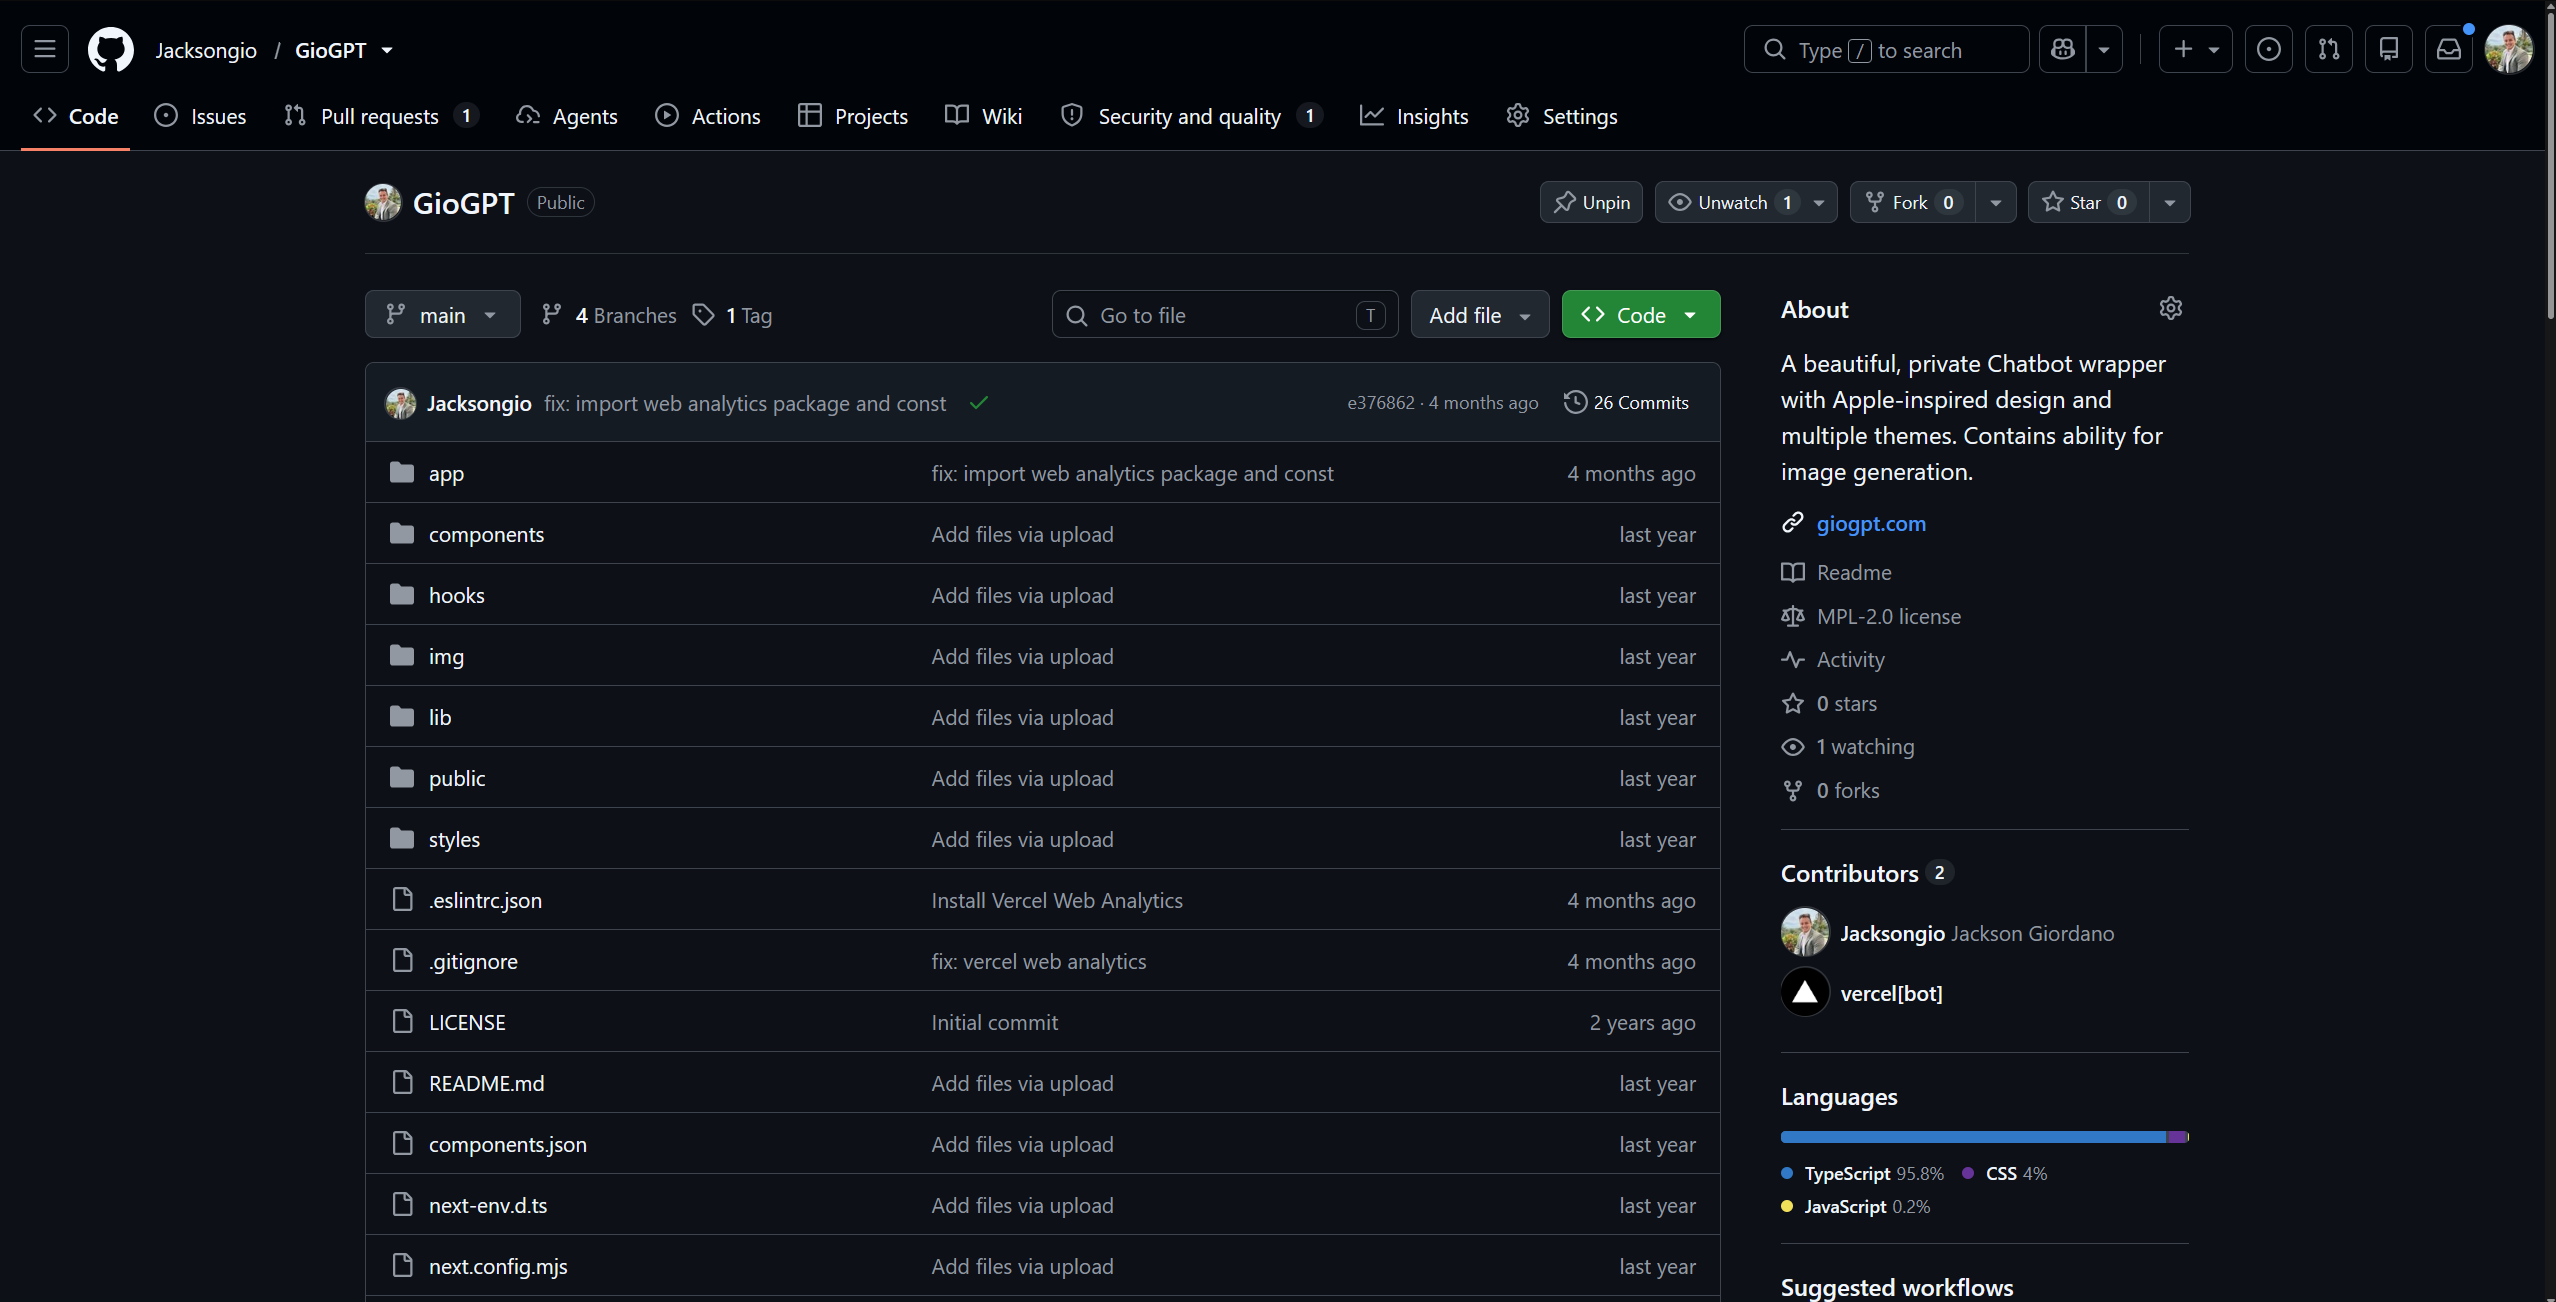Image resolution: width=2556 pixels, height=1302 pixels.
Task: Open the user profile avatar menu
Action: pyautogui.click(x=2509, y=49)
